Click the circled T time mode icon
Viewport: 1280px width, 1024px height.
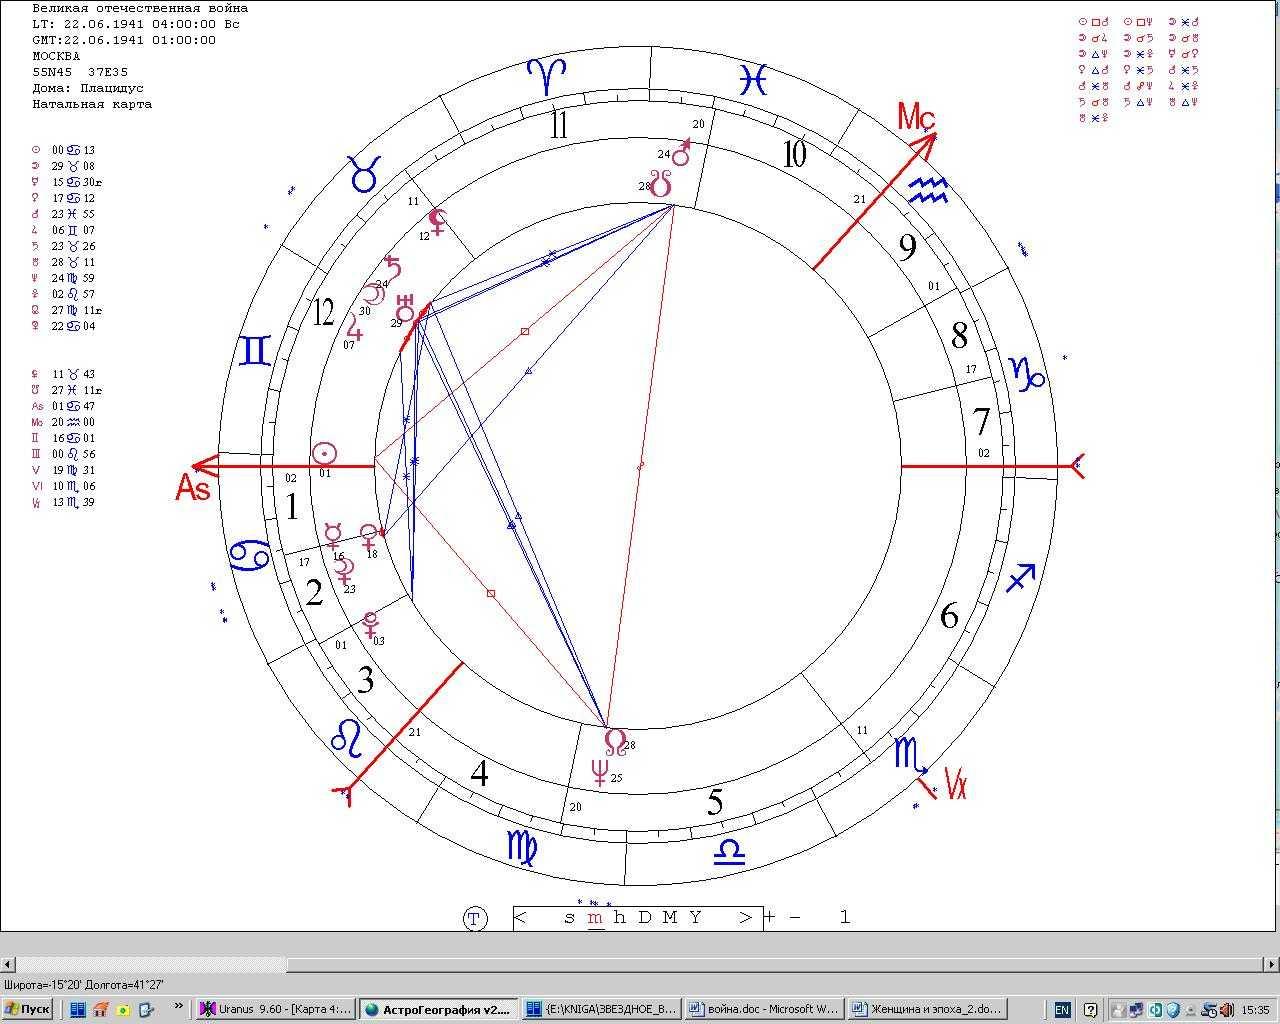[475, 918]
